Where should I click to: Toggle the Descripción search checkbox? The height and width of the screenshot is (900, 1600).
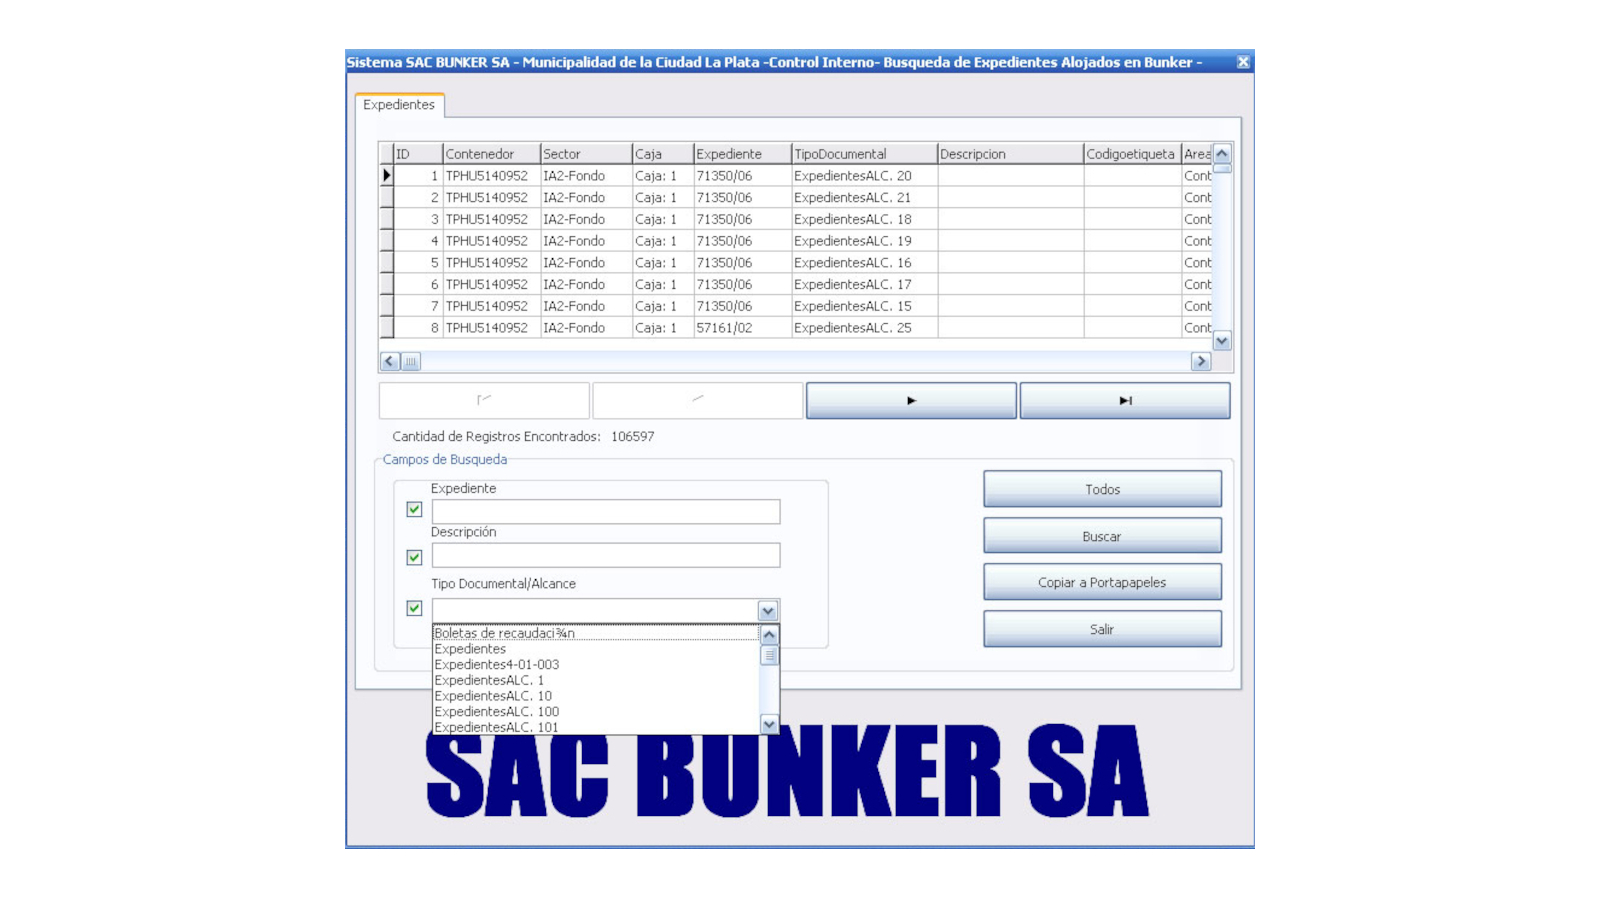point(414,557)
